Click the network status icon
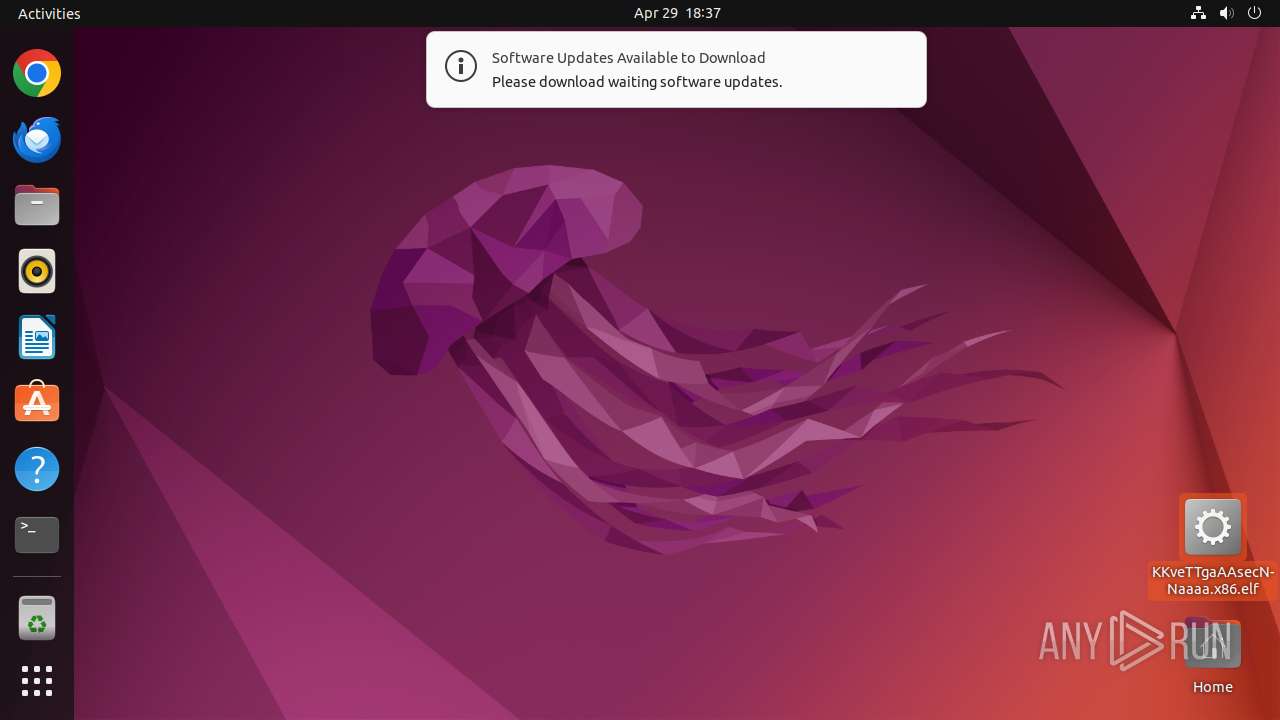This screenshot has width=1280, height=720. [x=1198, y=13]
